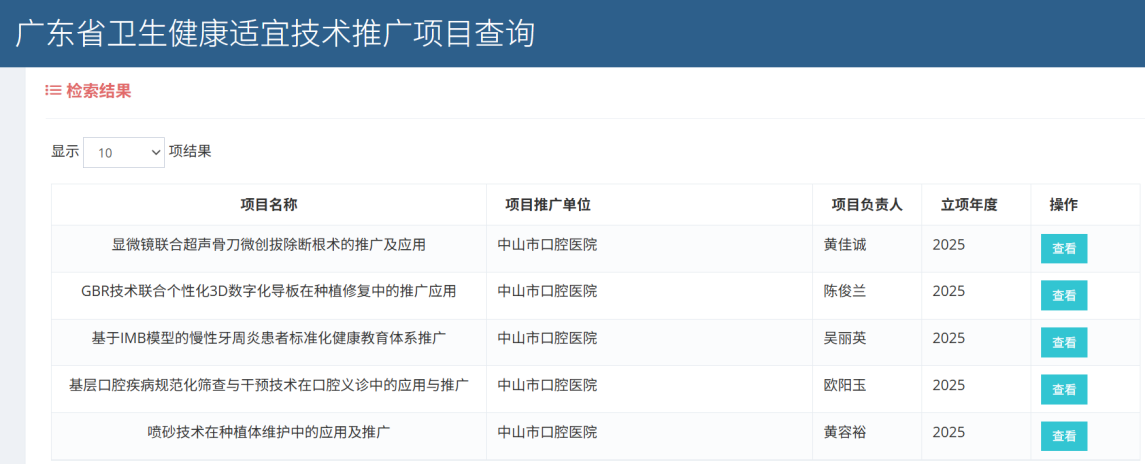The height and width of the screenshot is (464, 1145).
Task: Open 查看 for 吴丽英's project
Action: (x=1063, y=342)
